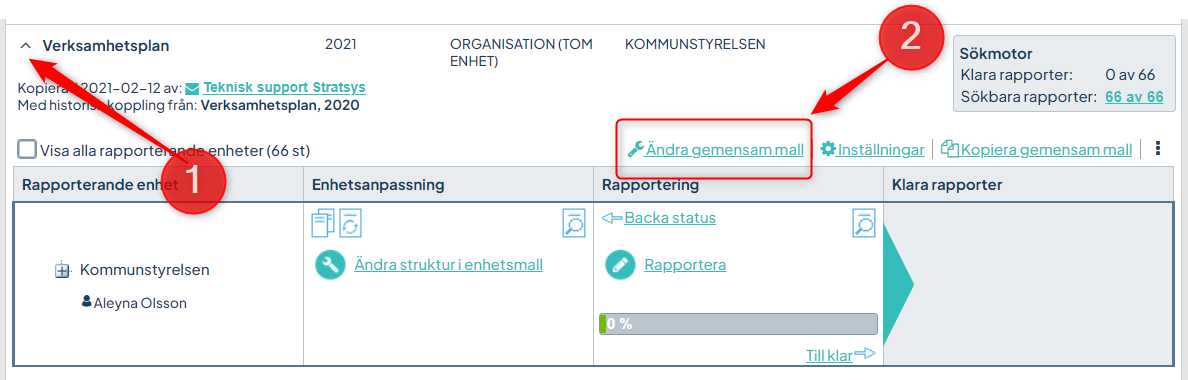Image resolution: width=1188 pixels, height=380 pixels.
Task: Click the refresh document icon under Enhetsanpassning
Action: pyautogui.click(x=350, y=223)
